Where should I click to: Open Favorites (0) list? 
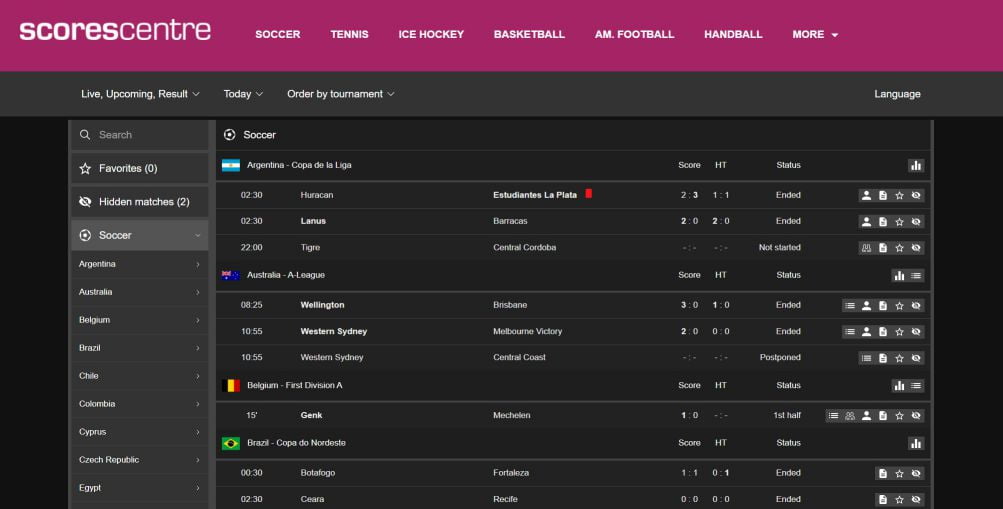139,168
